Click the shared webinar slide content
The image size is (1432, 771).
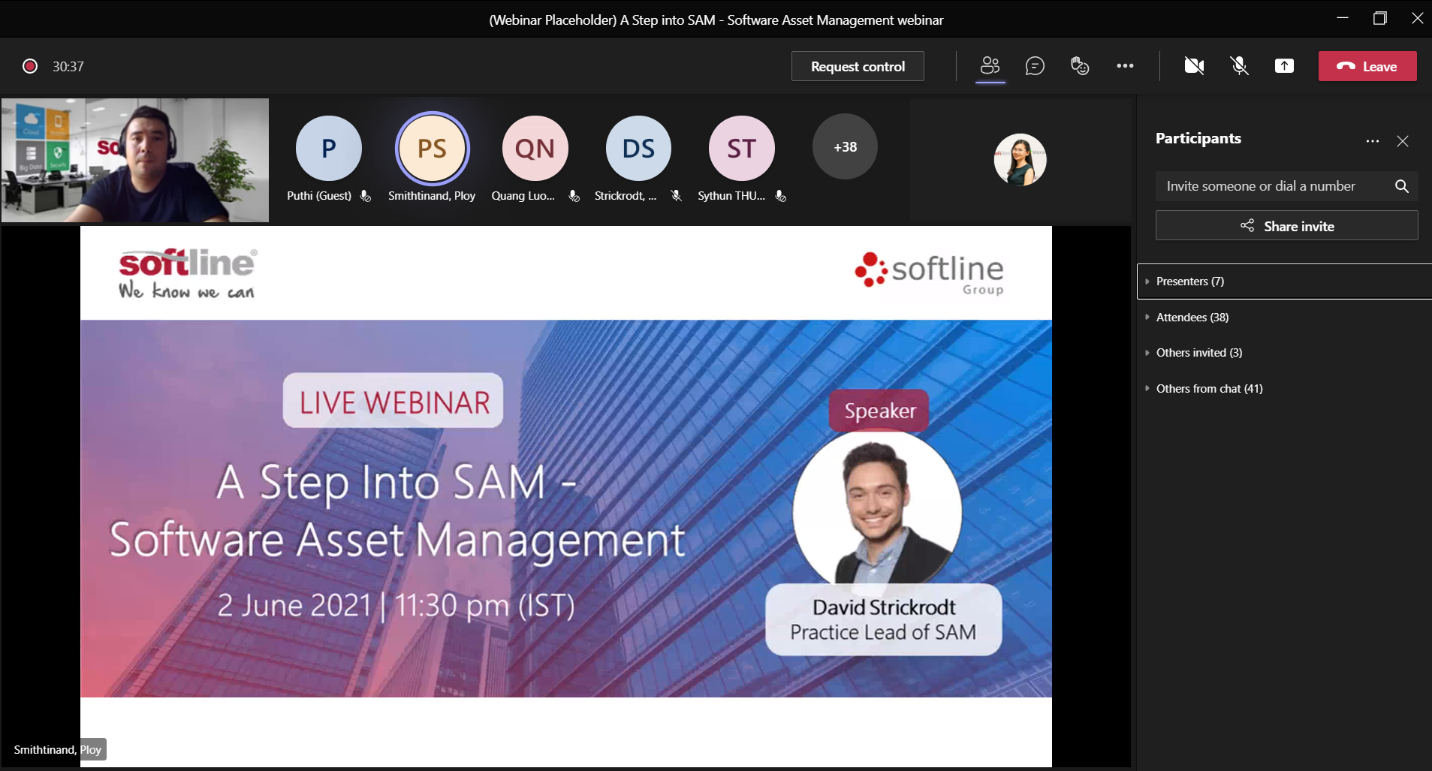(x=566, y=496)
